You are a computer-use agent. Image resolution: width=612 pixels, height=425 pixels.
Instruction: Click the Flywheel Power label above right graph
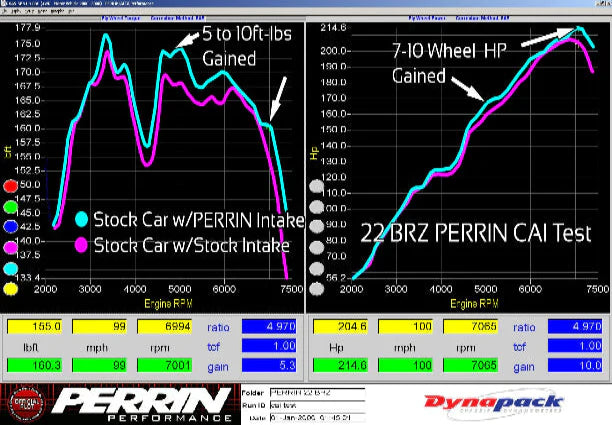427,18
